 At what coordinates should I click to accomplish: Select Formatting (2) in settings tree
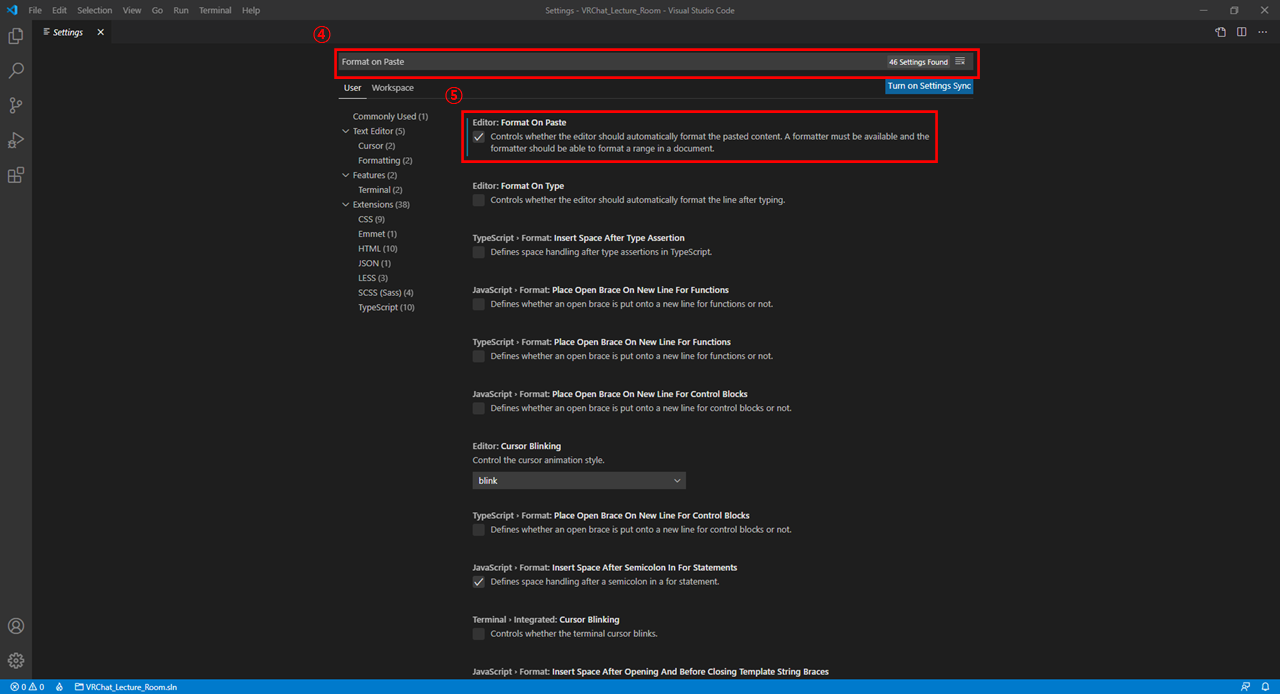385,160
